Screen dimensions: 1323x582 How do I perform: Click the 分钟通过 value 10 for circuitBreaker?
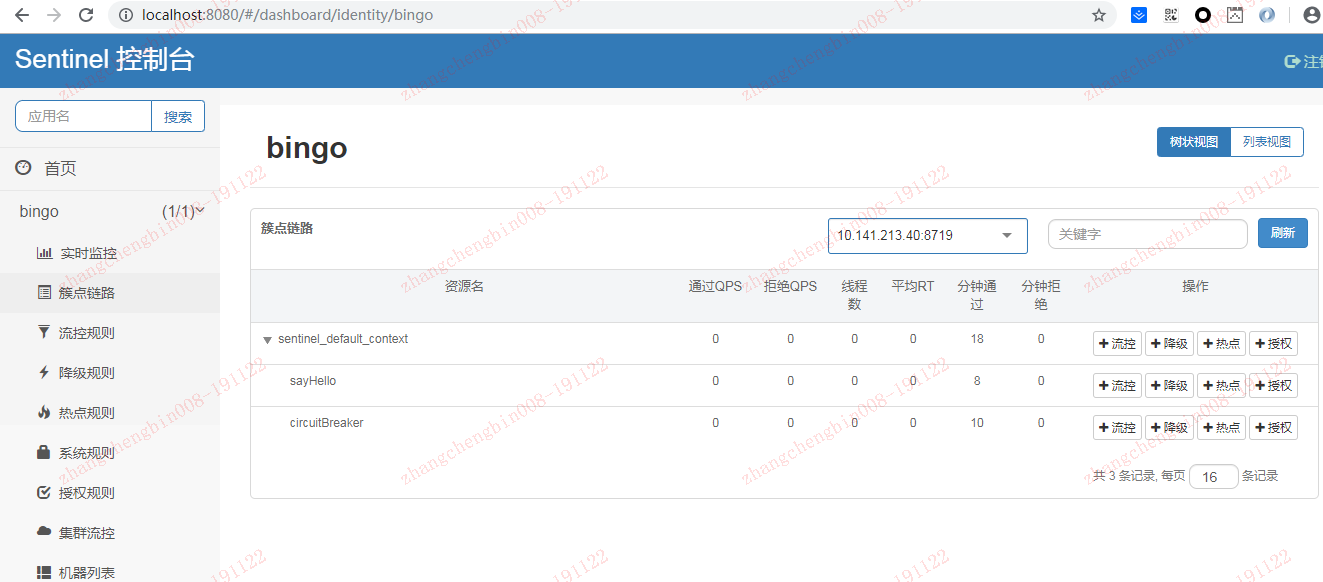click(977, 423)
